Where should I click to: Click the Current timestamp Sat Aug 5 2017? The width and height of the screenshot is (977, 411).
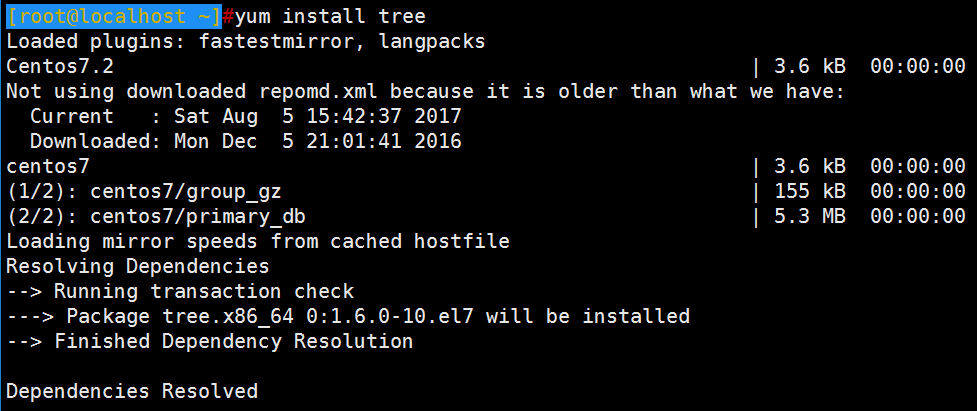pos(318,116)
